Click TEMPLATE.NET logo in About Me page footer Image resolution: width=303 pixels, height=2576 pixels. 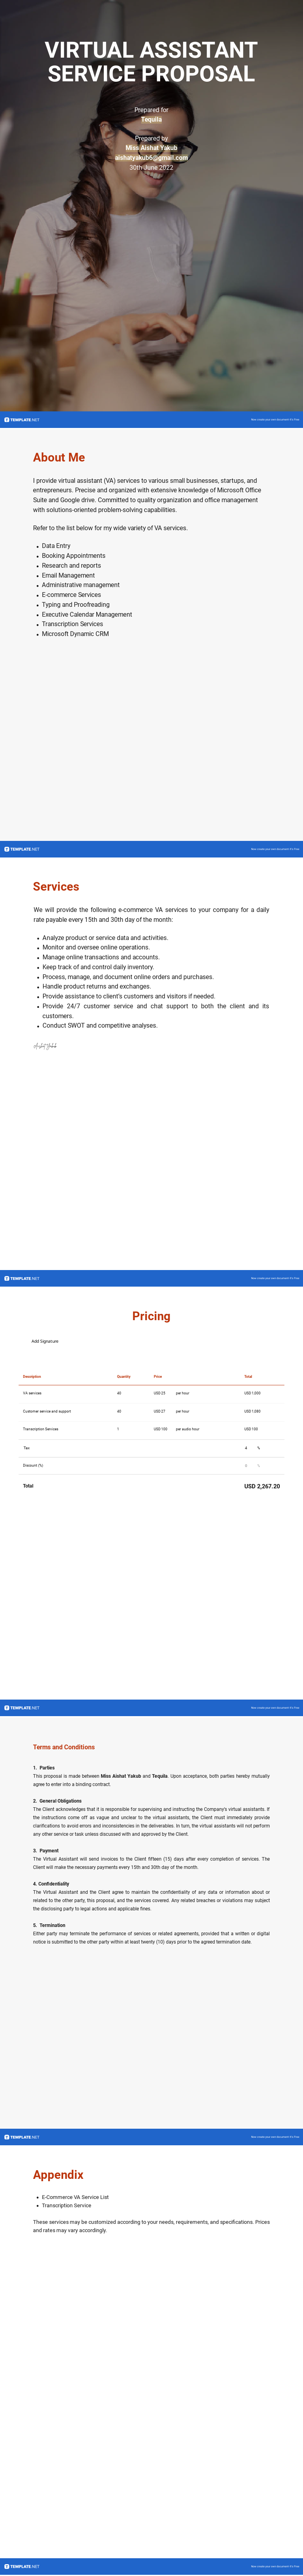coord(22,849)
